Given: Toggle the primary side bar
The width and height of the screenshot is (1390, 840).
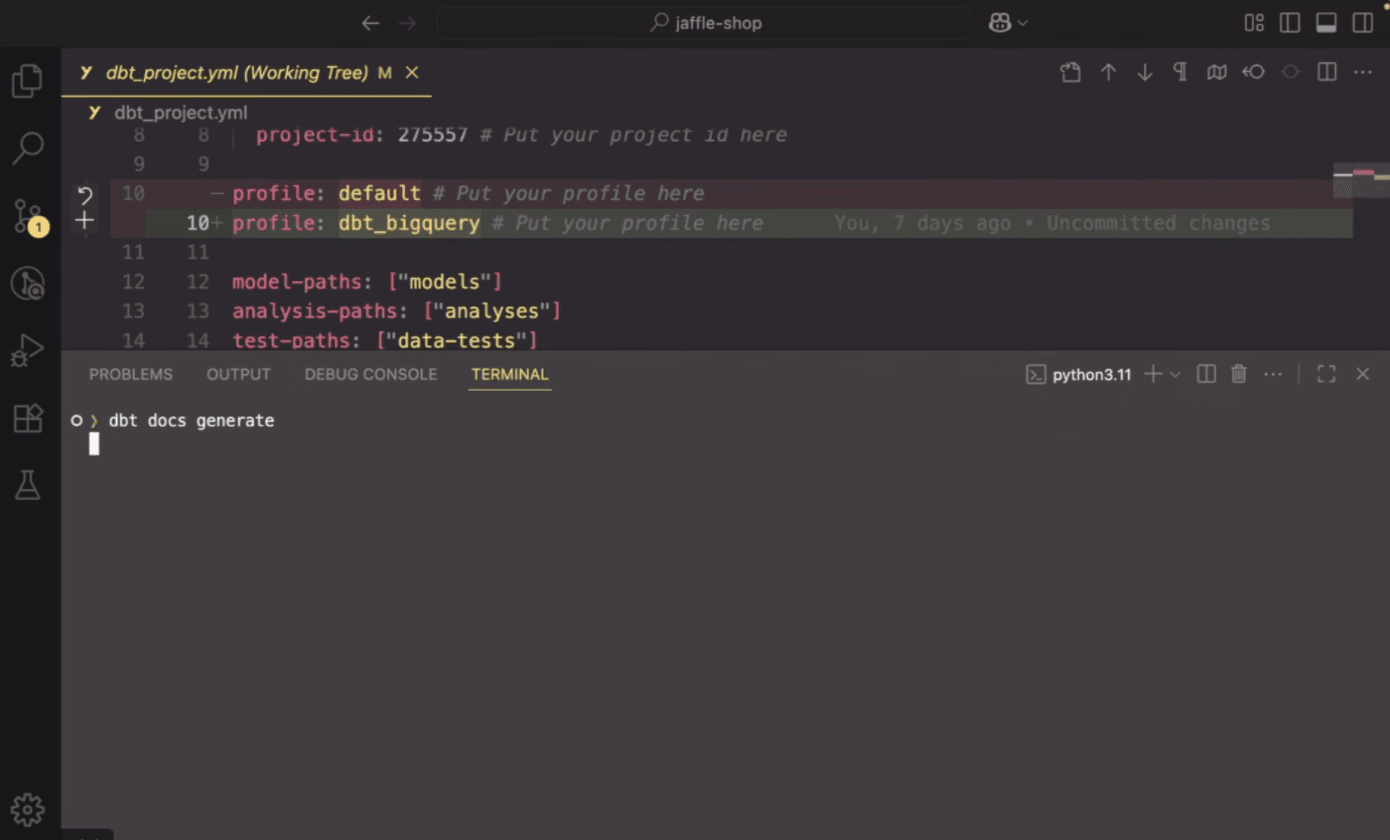Looking at the screenshot, I should pos(1290,23).
